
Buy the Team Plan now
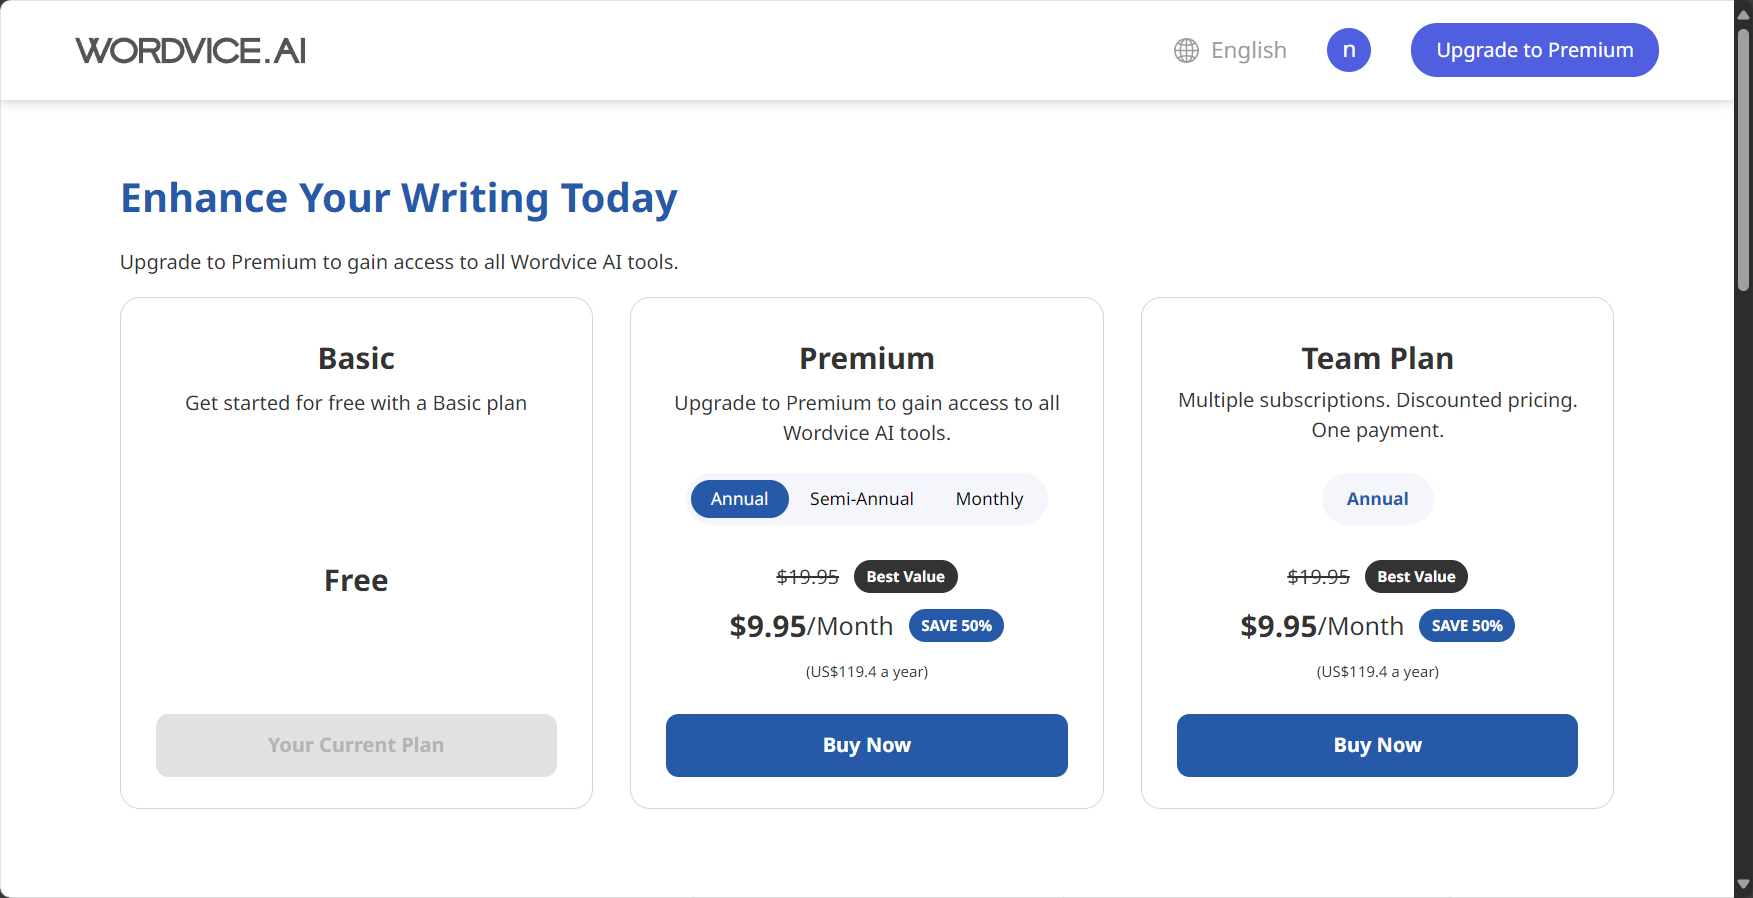coord(1377,745)
